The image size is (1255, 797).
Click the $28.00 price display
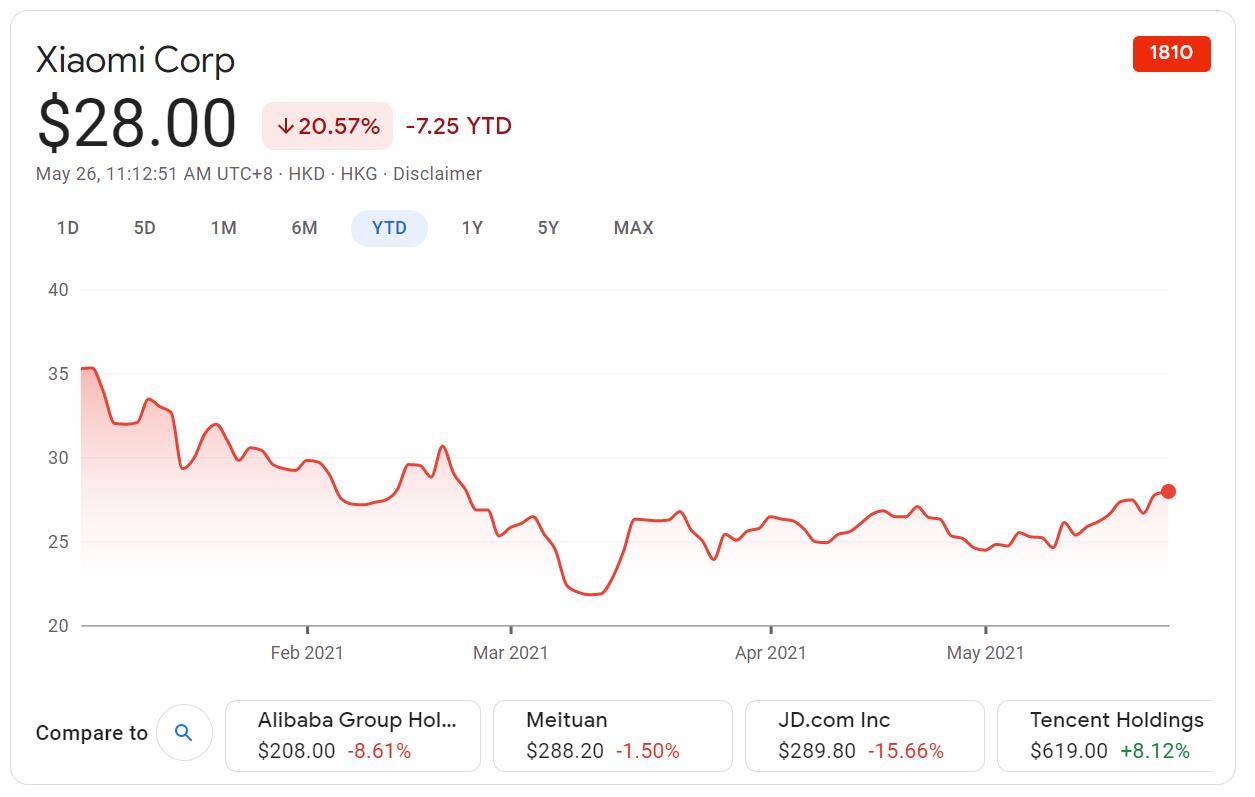tap(135, 122)
